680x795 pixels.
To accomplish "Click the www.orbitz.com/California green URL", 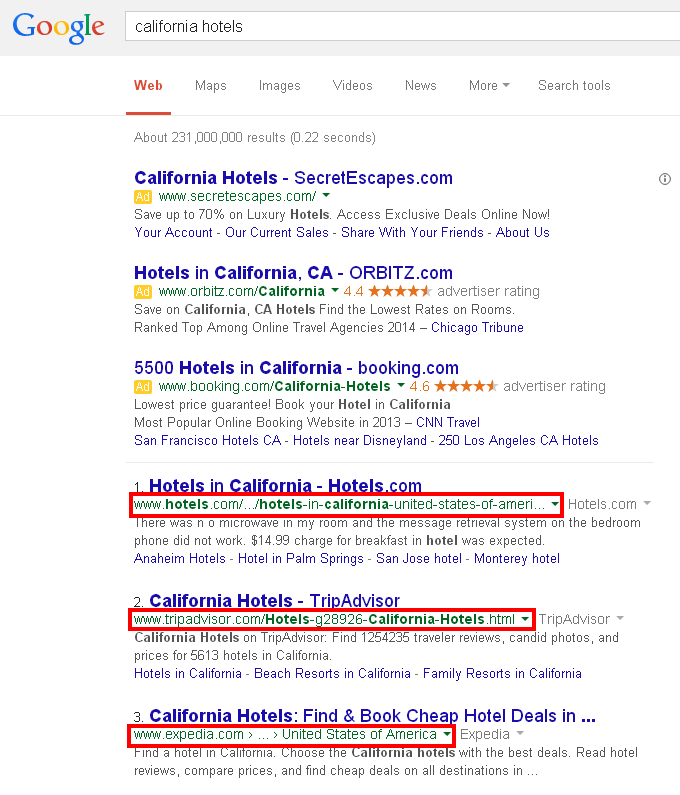I will pos(241,291).
